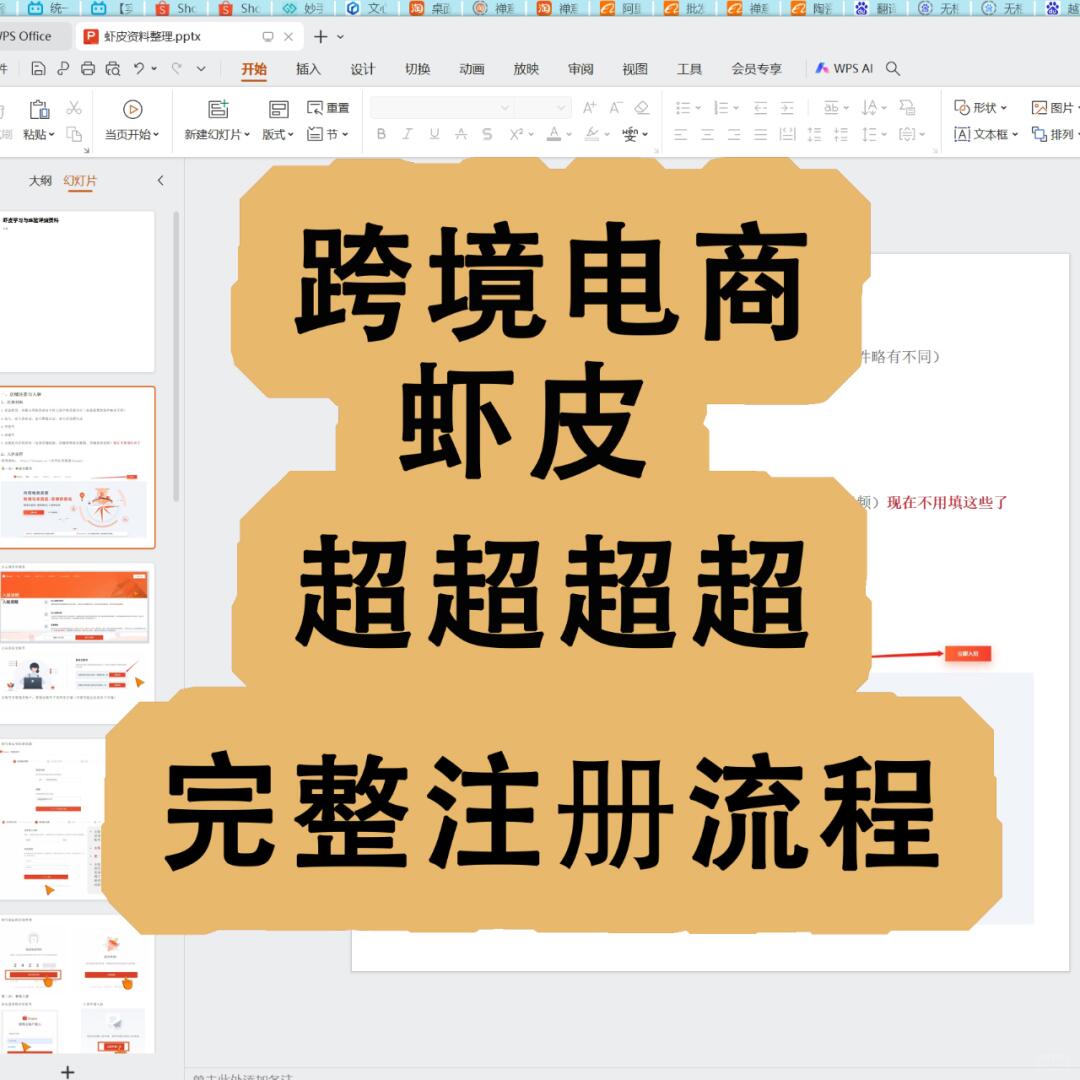1080x1080 pixels.
Task: Toggle align left for the paragraph
Action: (x=681, y=134)
